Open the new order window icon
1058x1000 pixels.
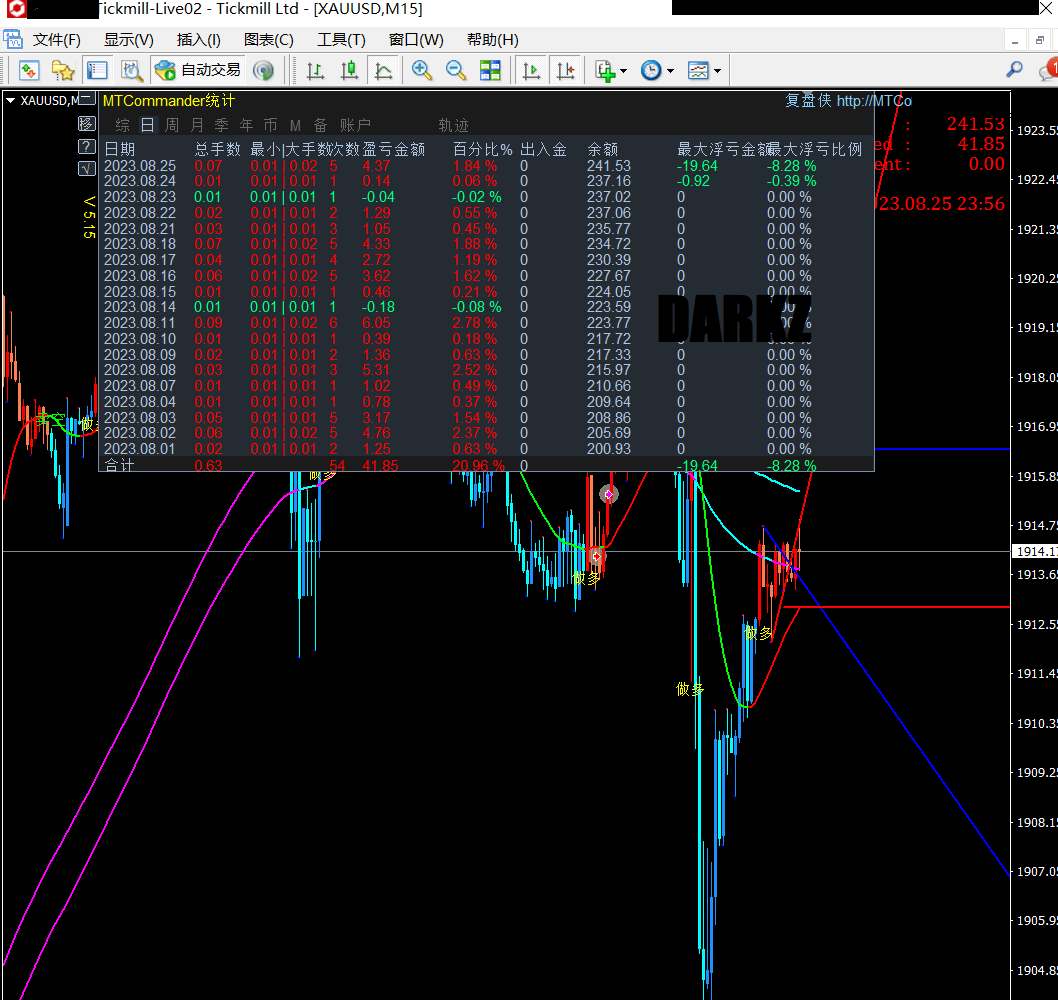point(29,70)
